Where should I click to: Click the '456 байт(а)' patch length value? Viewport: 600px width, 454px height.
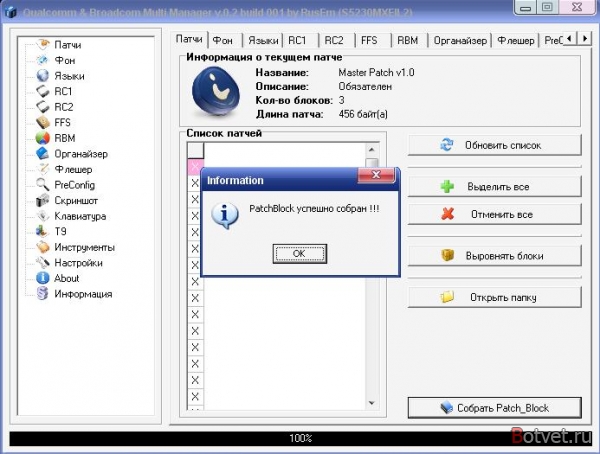(363, 114)
